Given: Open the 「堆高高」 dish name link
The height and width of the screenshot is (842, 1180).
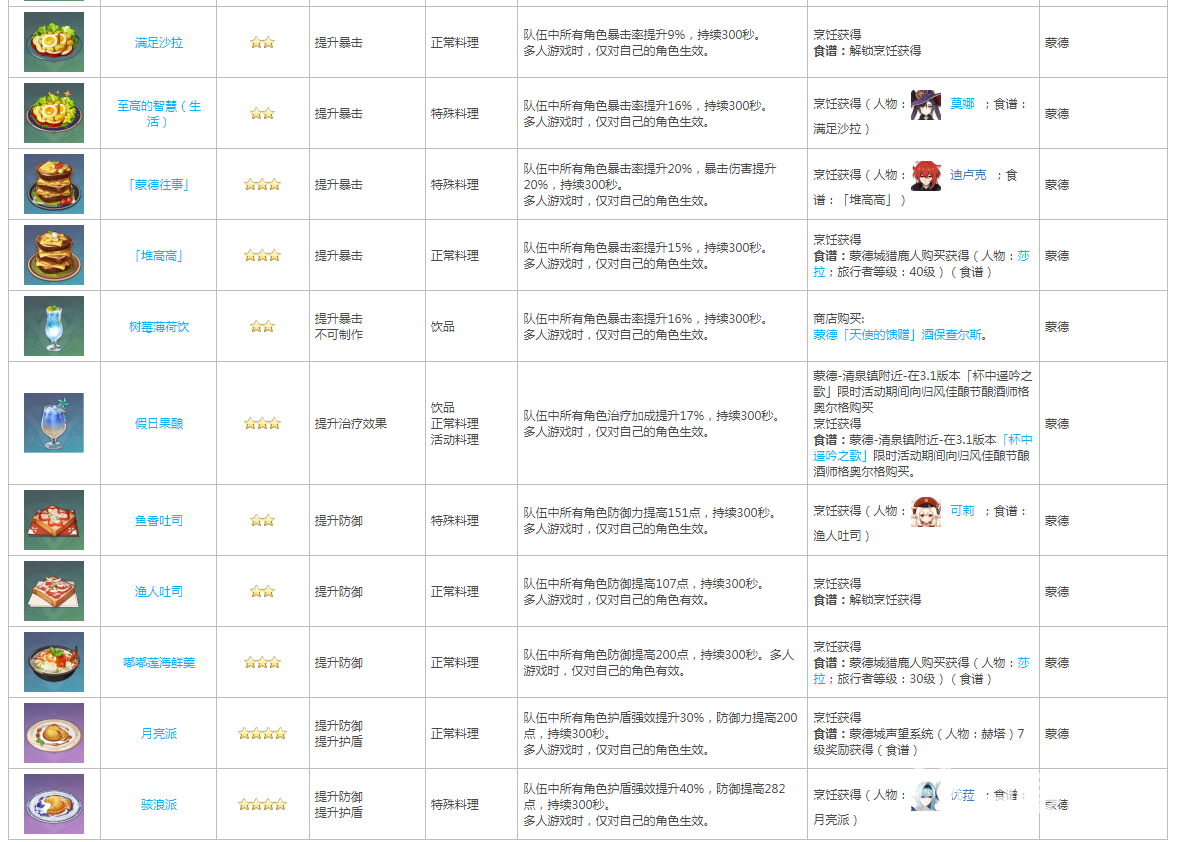Looking at the screenshot, I should click(159, 256).
